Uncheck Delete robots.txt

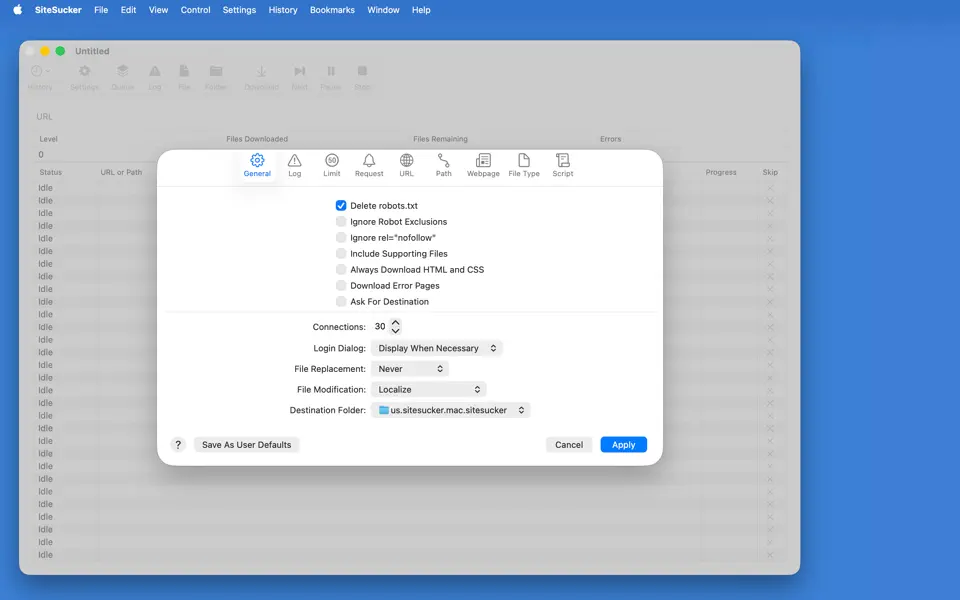(341, 205)
